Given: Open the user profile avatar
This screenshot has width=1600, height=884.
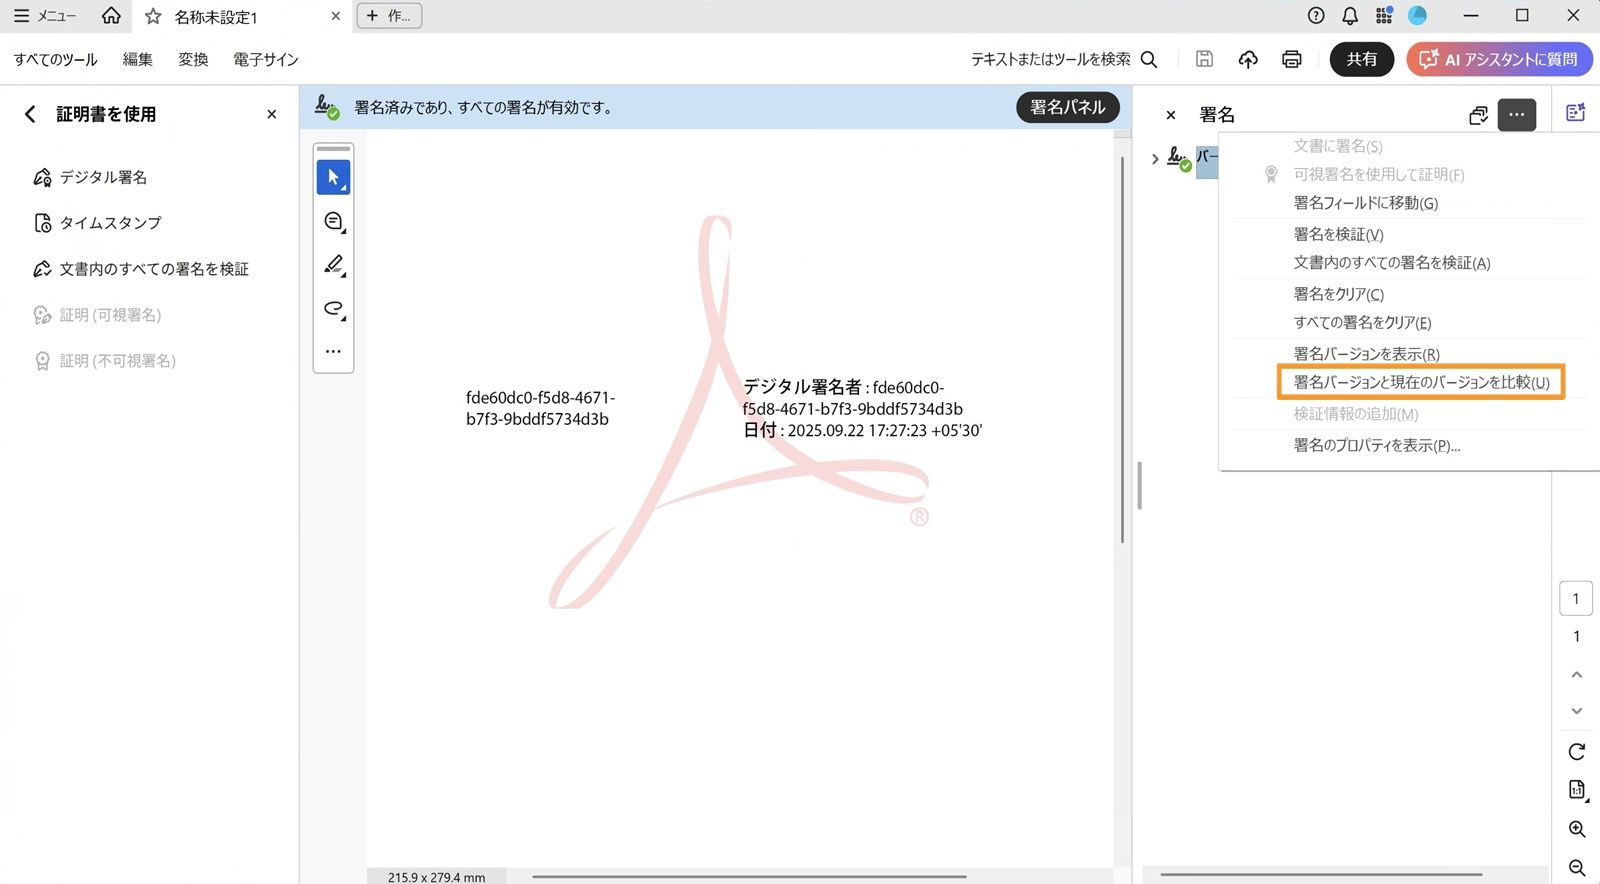Looking at the screenshot, I should [1417, 16].
